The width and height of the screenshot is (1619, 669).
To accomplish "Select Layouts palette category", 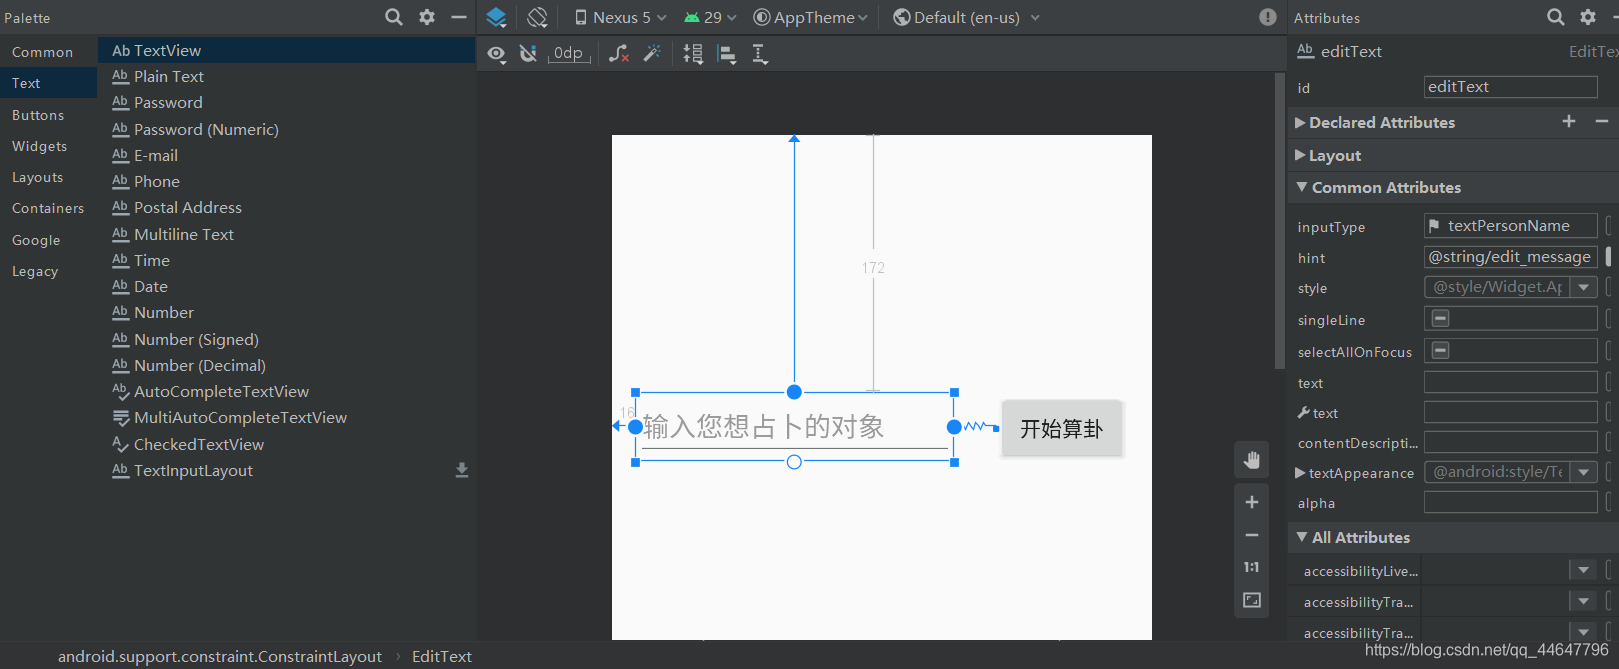I will click(x=48, y=177).
